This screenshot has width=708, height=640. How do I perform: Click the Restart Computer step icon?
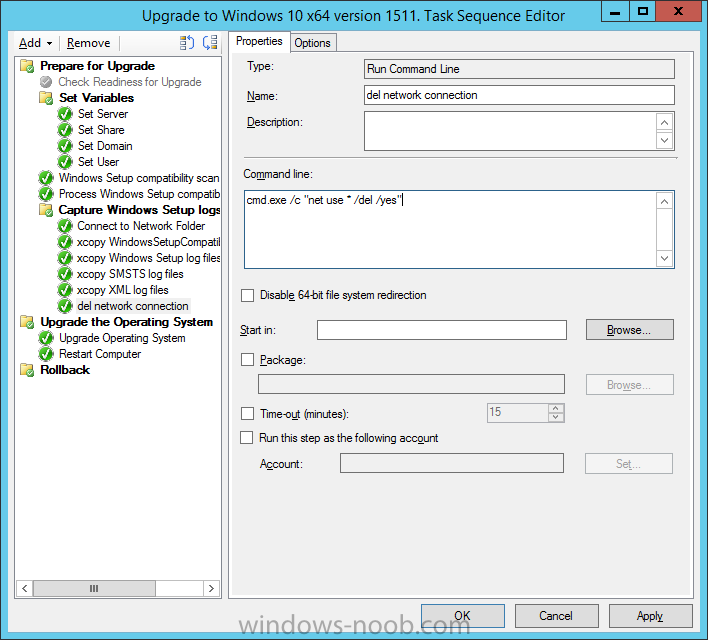tap(46, 354)
